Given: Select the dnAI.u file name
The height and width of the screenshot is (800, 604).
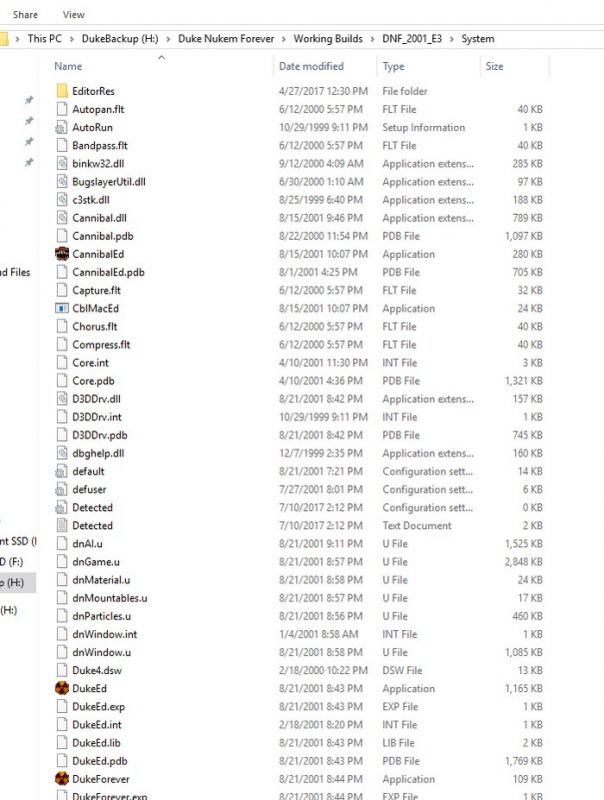Looking at the screenshot, I should coord(87,544).
